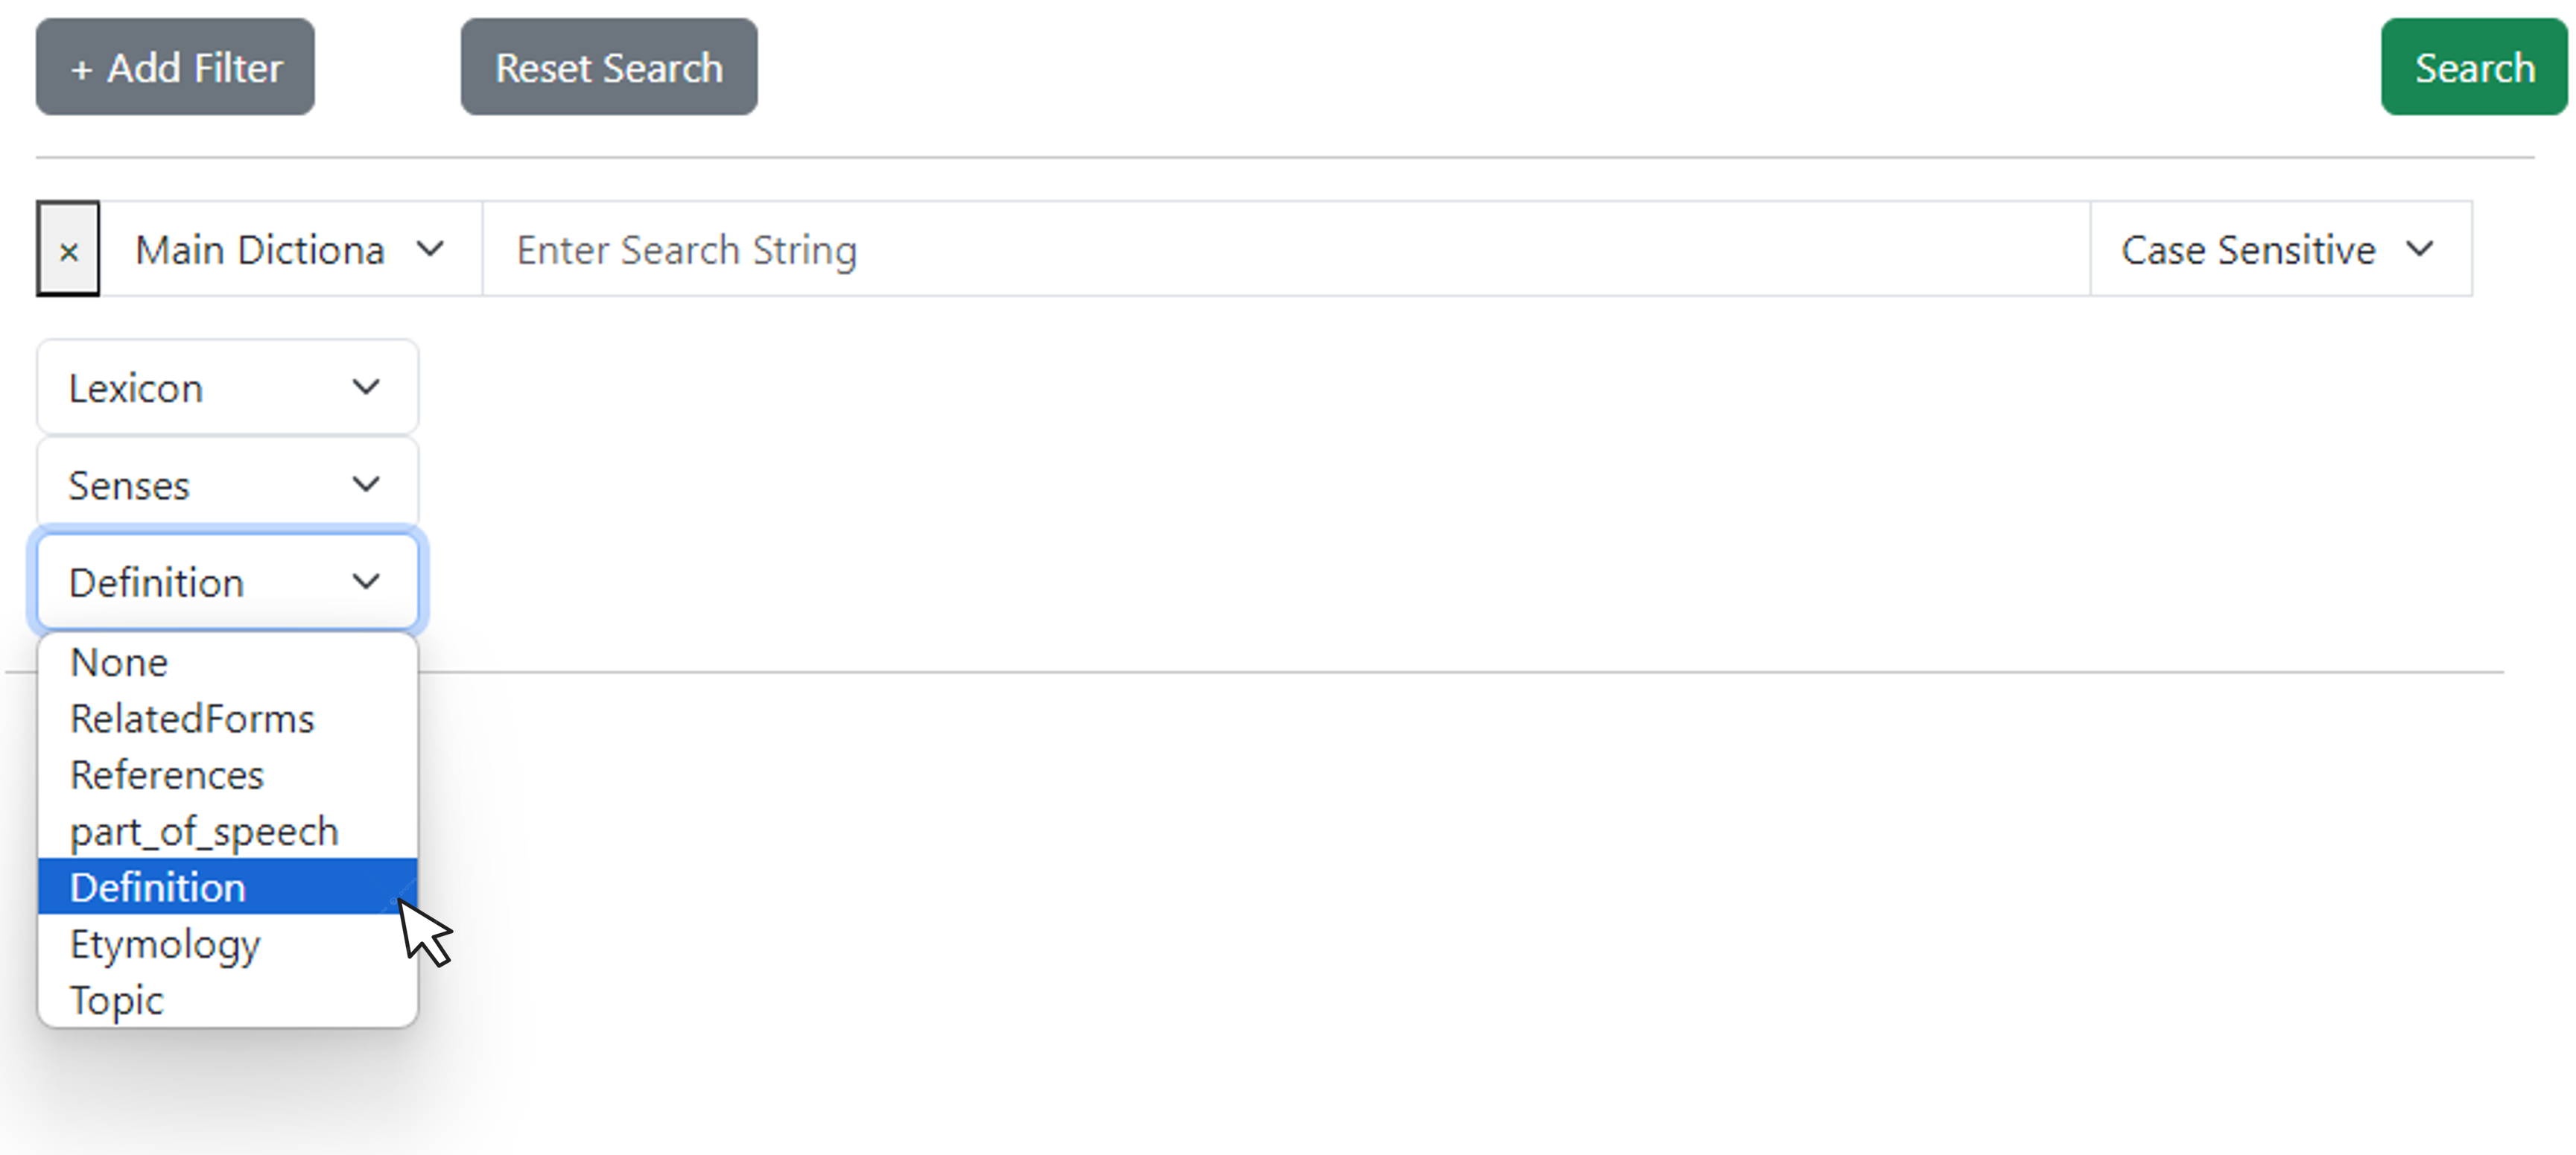
Task: Select RelatedForms from the dropdown list
Action: [x=191, y=718]
